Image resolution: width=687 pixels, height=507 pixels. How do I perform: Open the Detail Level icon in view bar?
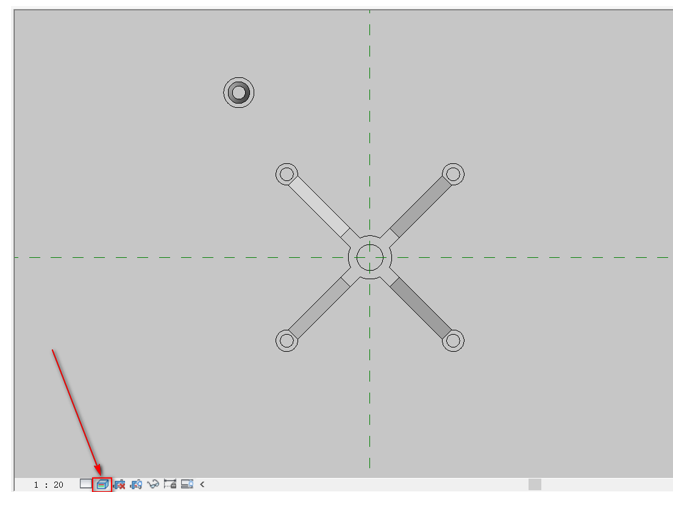[85, 484]
